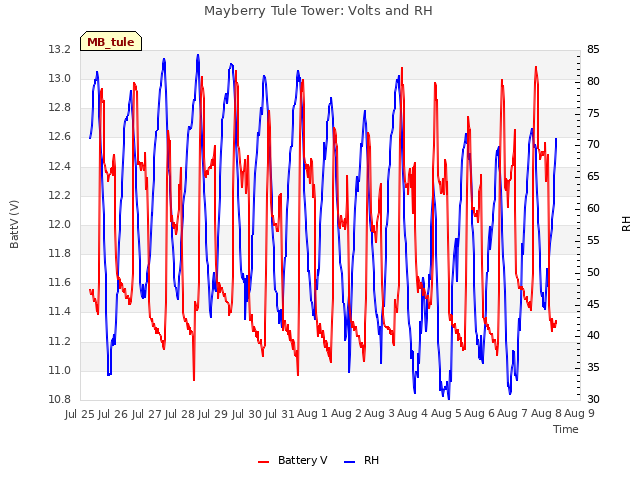This screenshot has height=480, width=640.
Task: Click the 65 RH tick label
Action: pyautogui.click(x=593, y=177)
